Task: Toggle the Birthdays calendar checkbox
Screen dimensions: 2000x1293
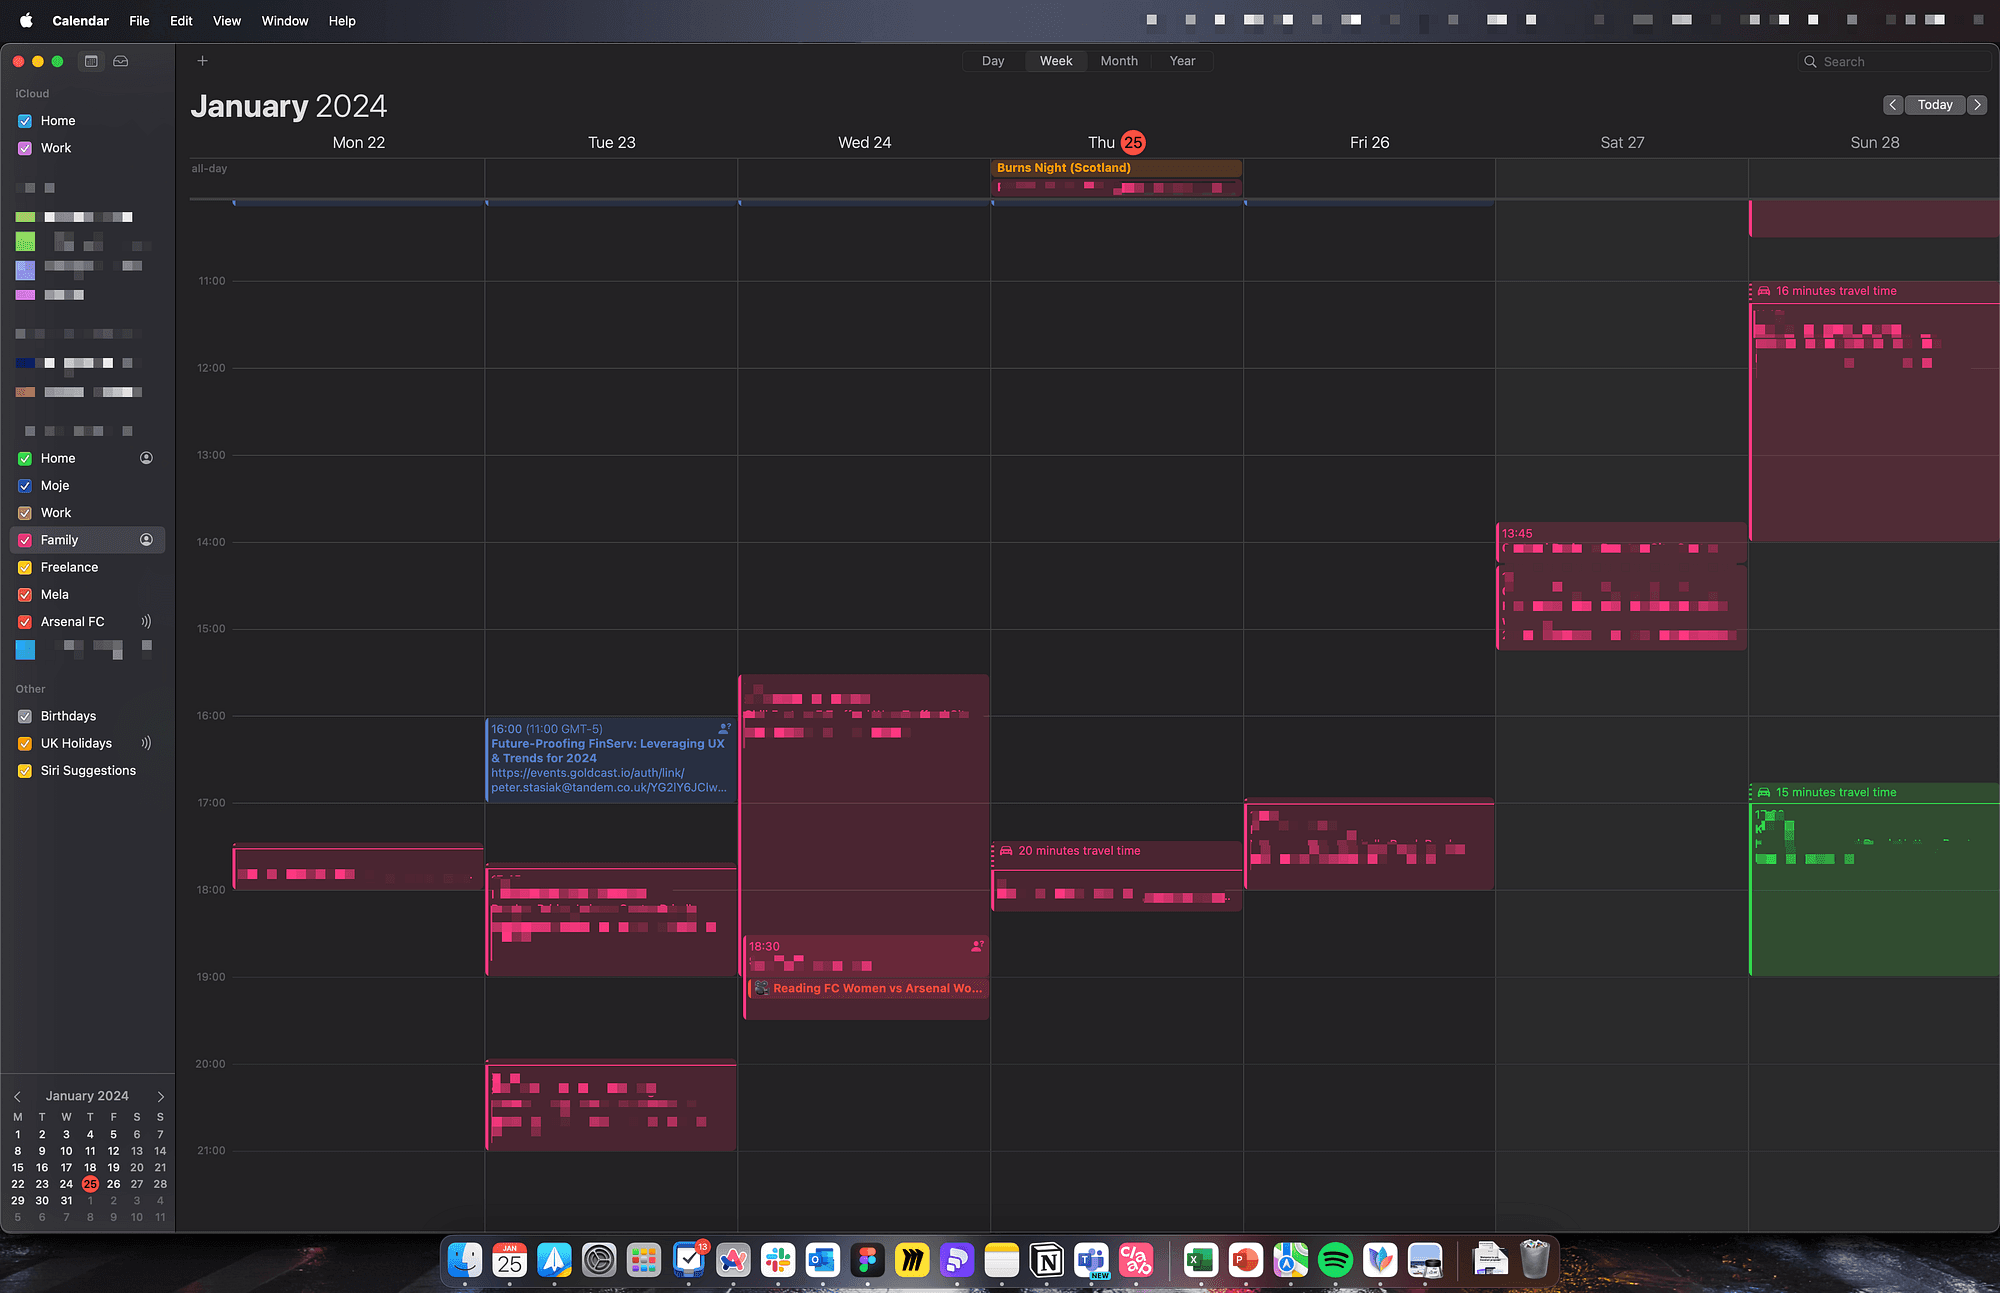Action: (25, 717)
